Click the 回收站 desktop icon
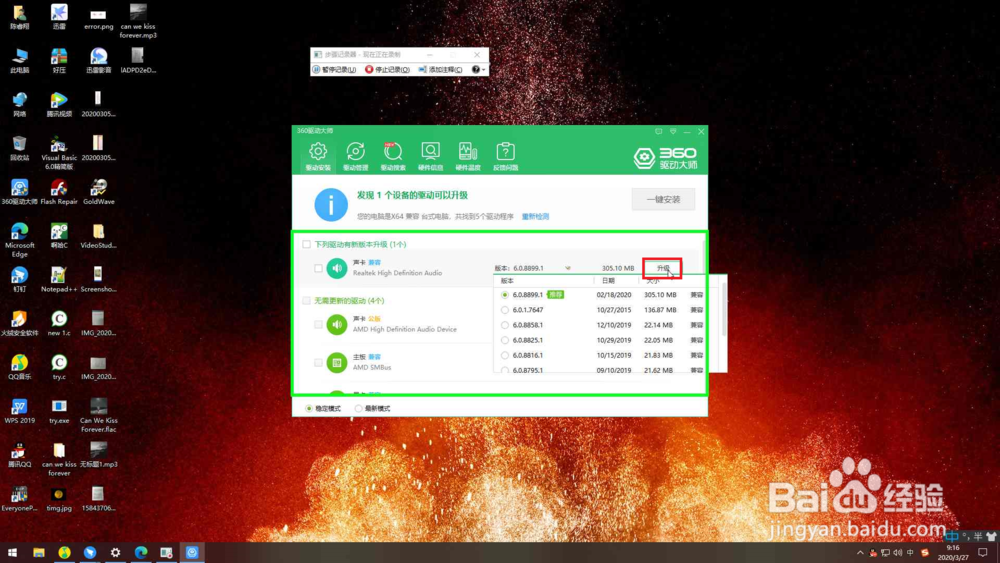The image size is (1000, 563). [19, 148]
